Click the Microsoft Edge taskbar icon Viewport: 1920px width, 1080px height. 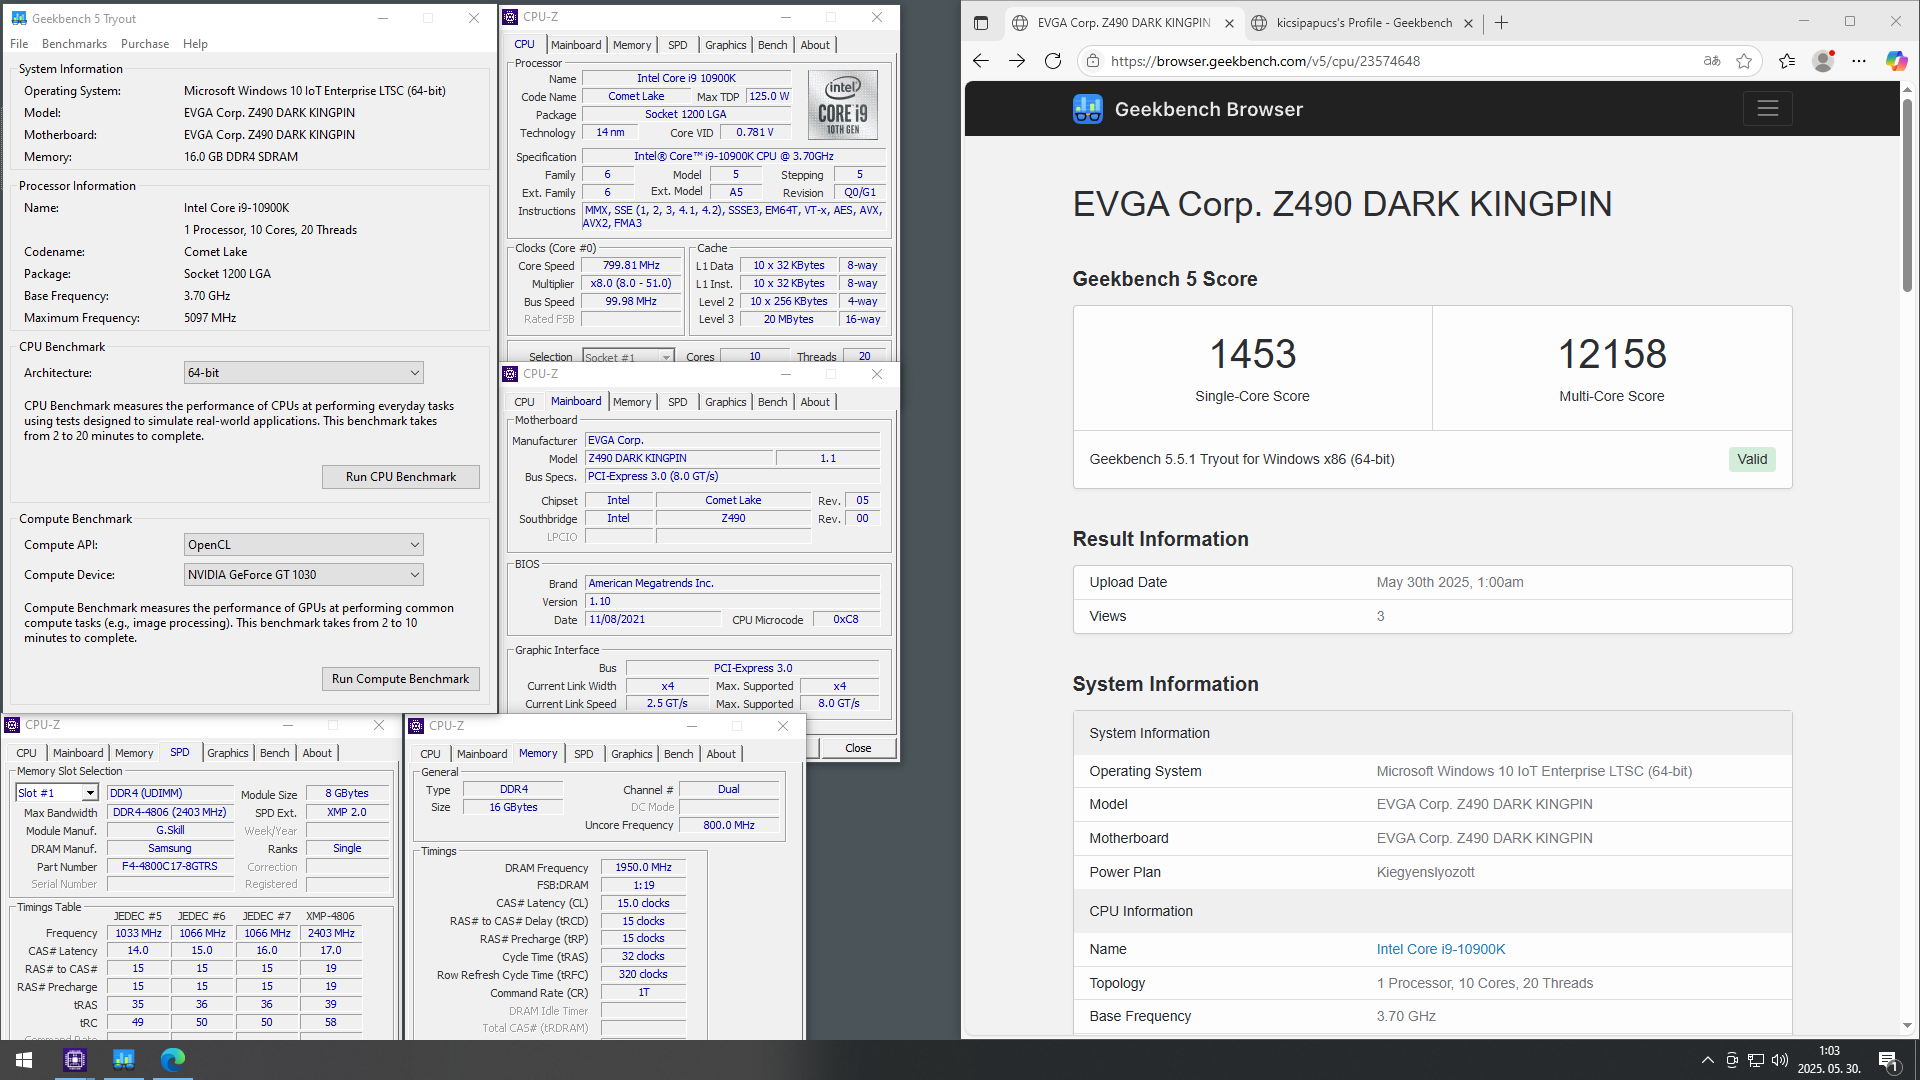pyautogui.click(x=172, y=1060)
